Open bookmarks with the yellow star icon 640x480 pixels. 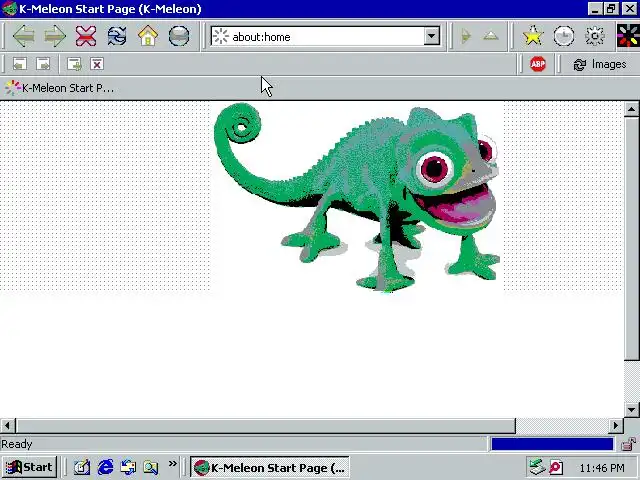[x=533, y=36]
